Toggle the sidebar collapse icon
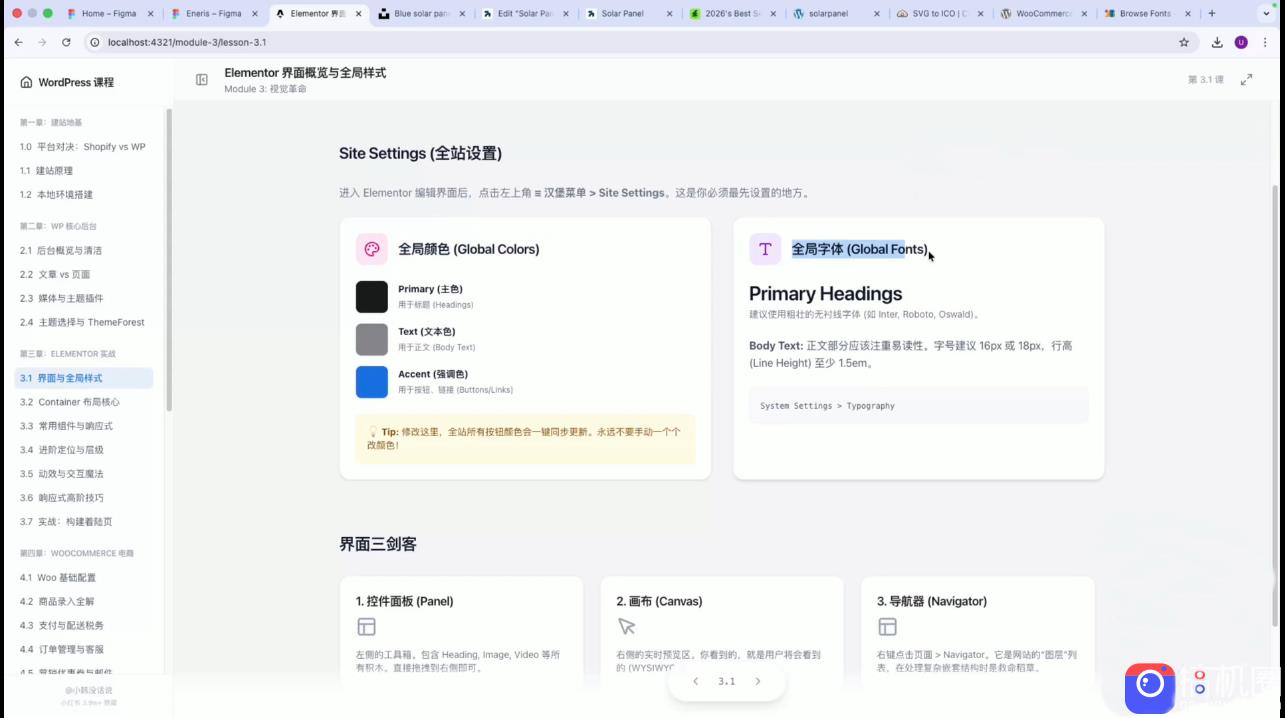Screen dimensions: 1285x718 202,80
